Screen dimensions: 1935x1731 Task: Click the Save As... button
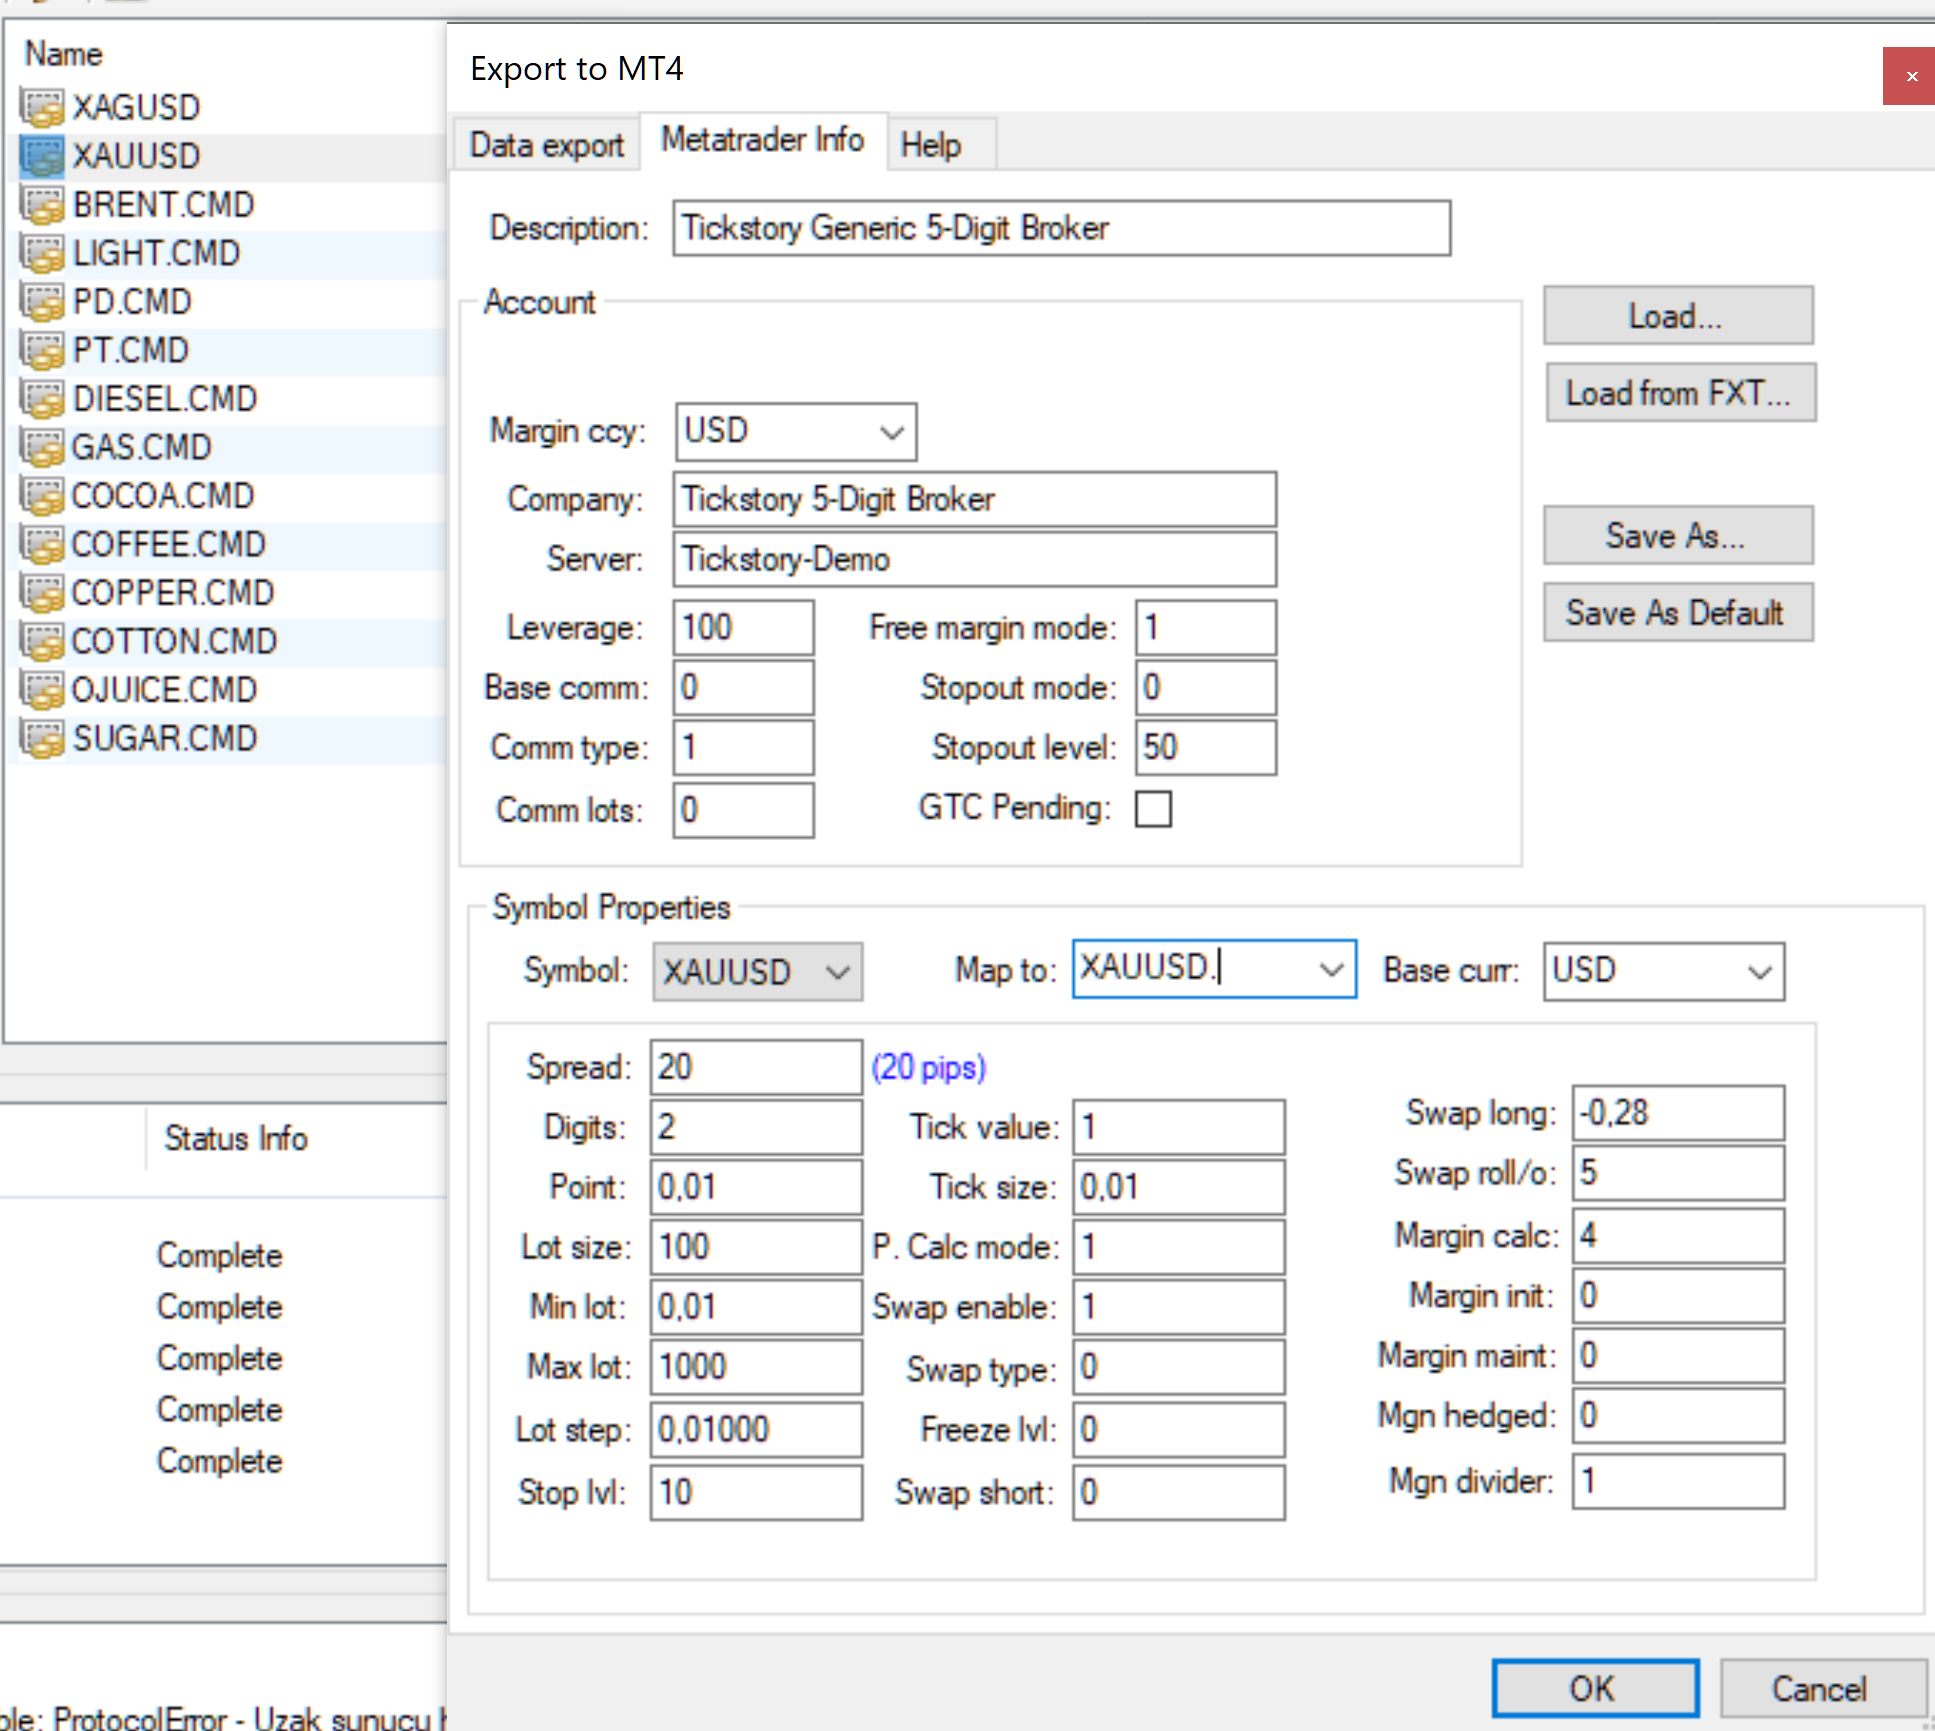(1678, 535)
